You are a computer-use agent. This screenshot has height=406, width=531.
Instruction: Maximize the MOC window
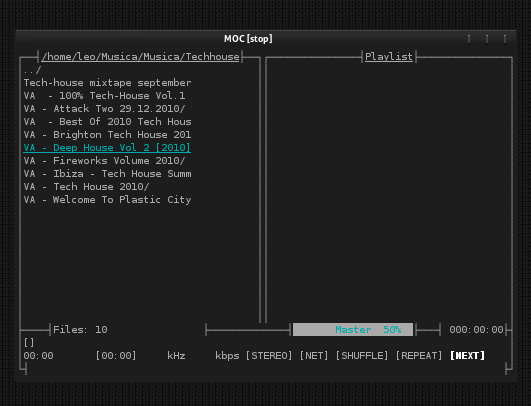pyautogui.click(x=487, y=39)
